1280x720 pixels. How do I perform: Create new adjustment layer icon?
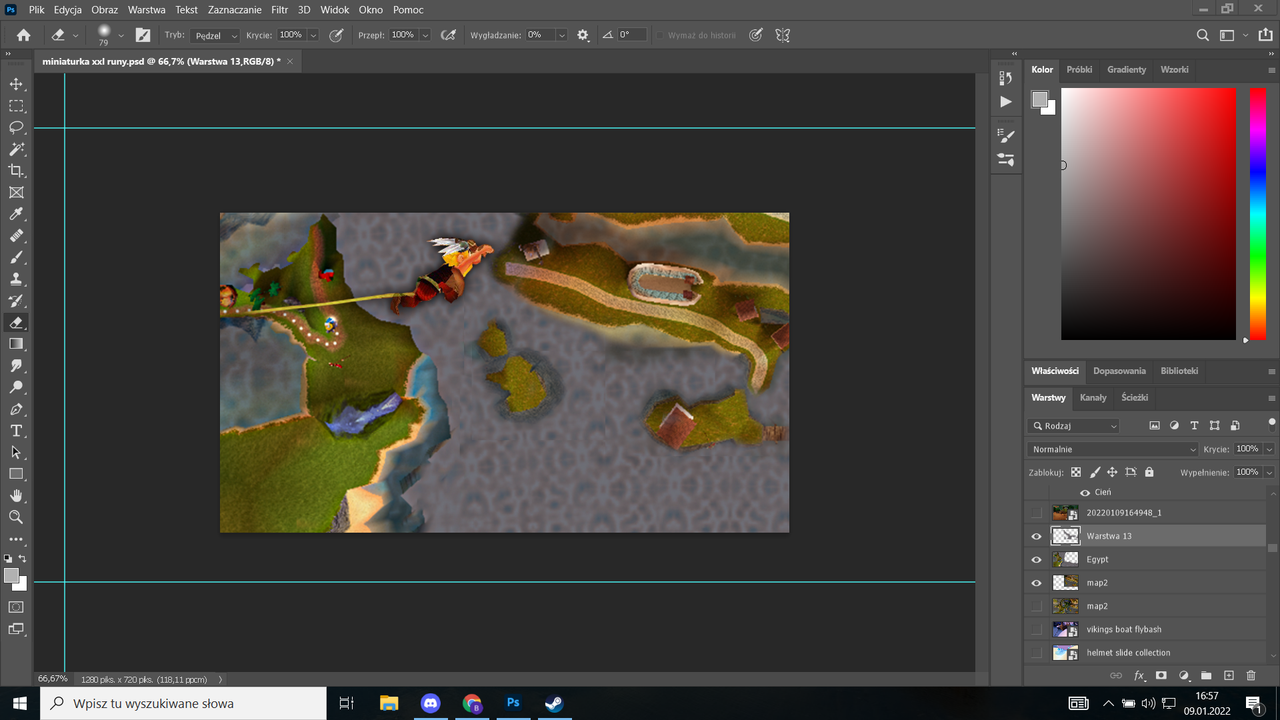pos(1184,676)
